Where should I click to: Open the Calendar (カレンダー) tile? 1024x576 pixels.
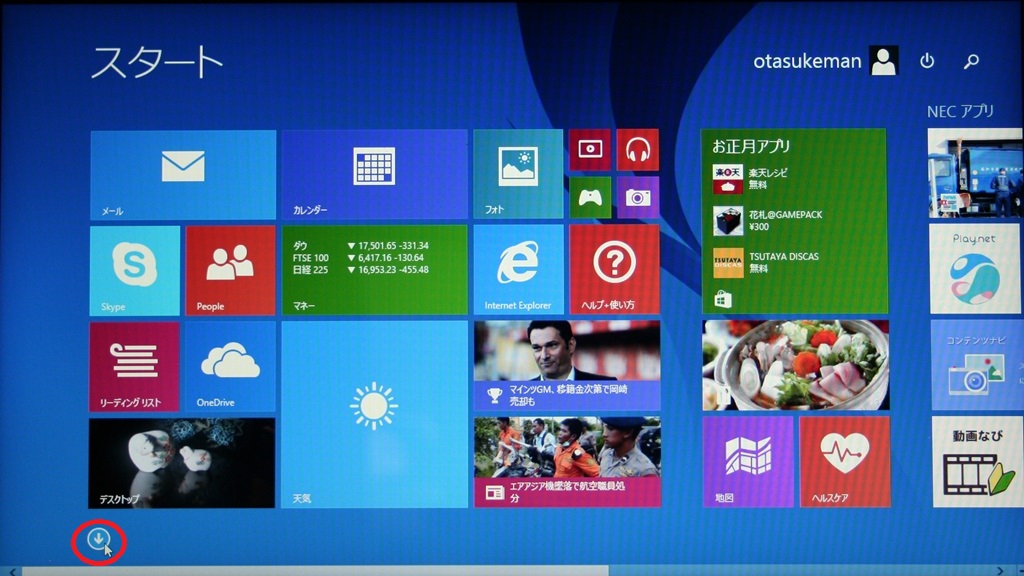click(x=374, y=174)
